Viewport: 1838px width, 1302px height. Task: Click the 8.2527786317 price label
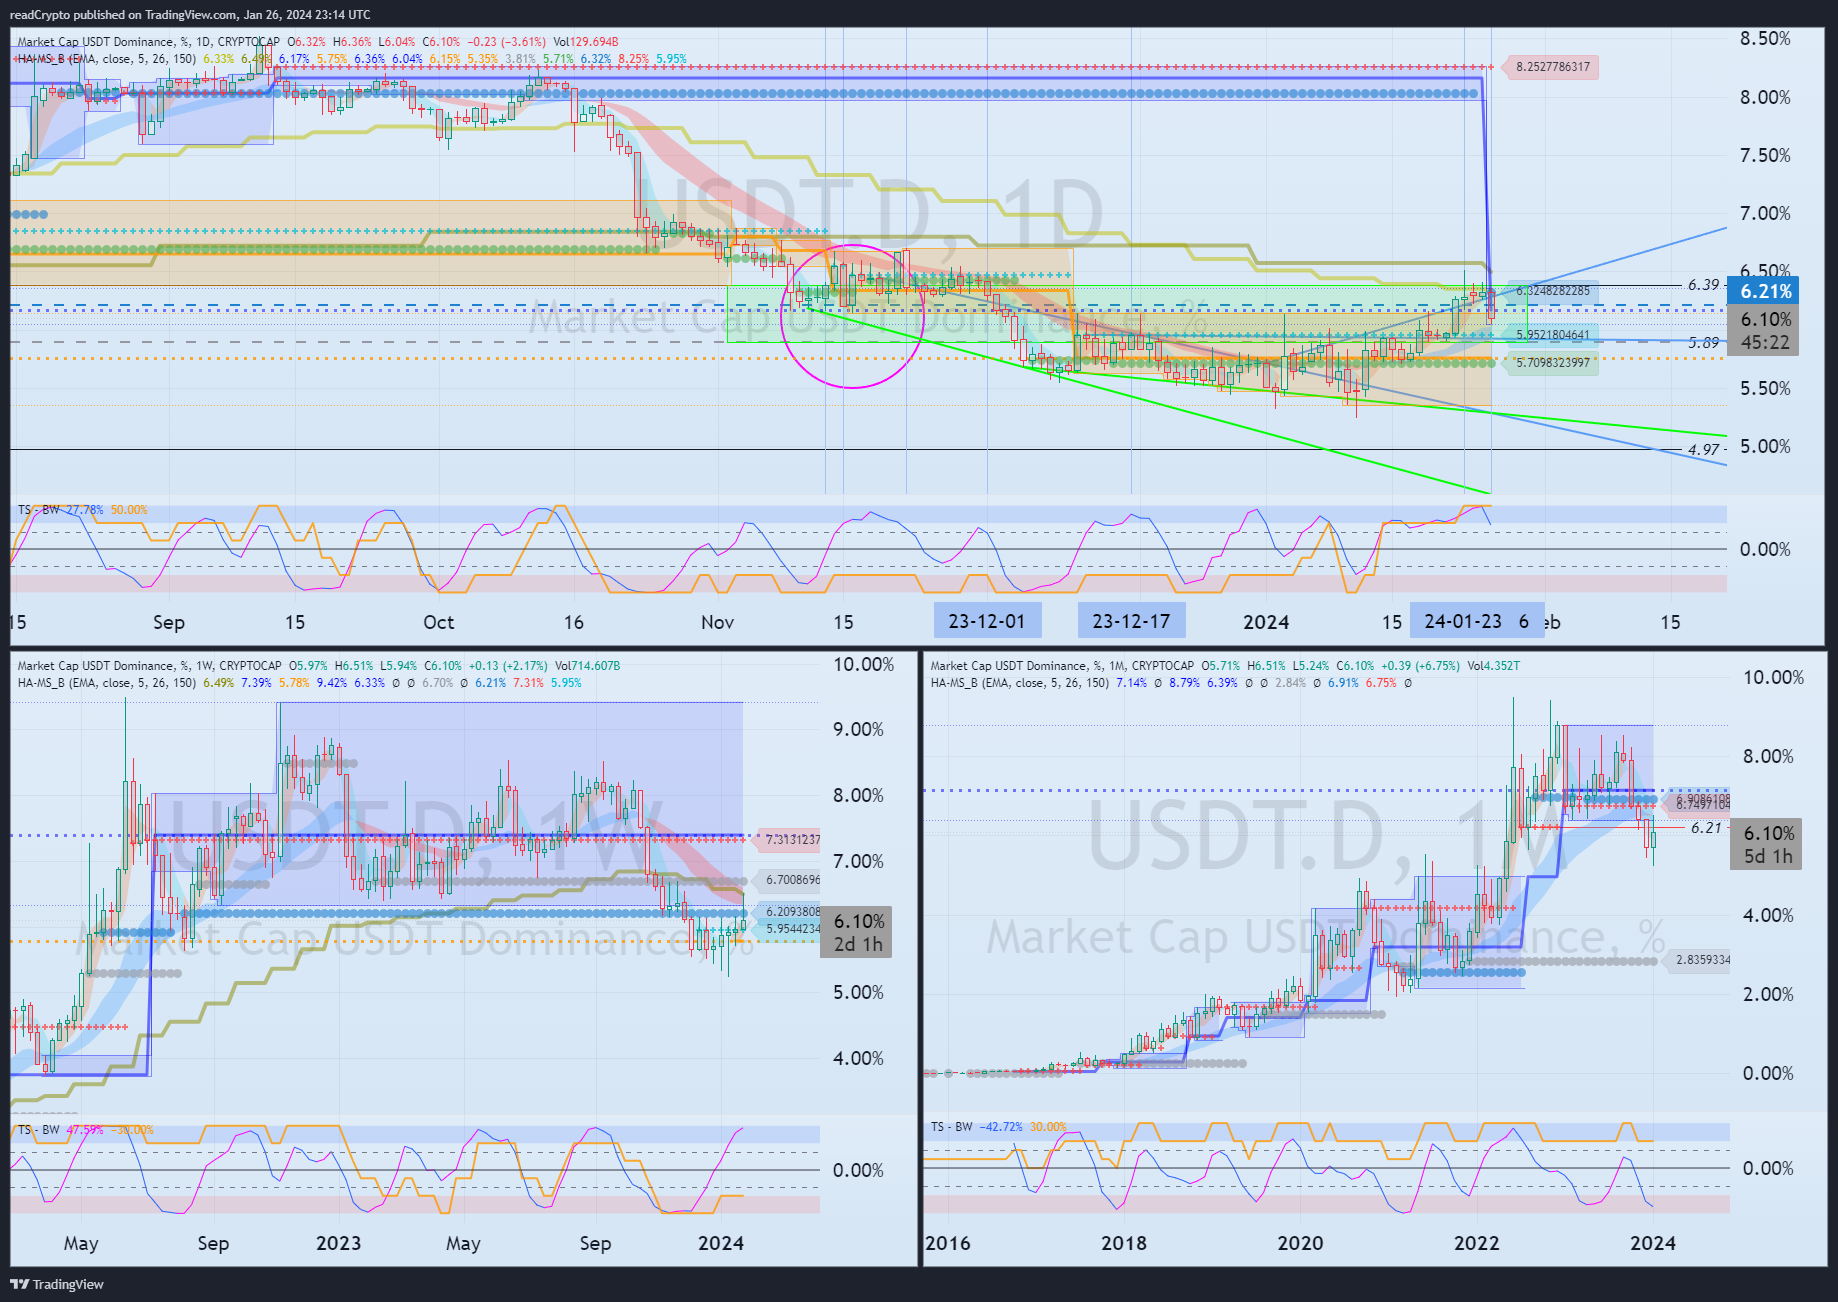1552,67
